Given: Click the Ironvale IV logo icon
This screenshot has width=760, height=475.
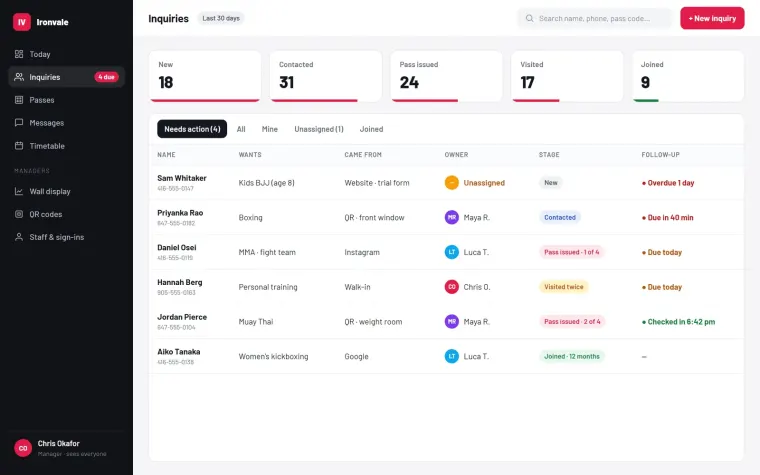Looking at the screenshot, I should [21, 22].
